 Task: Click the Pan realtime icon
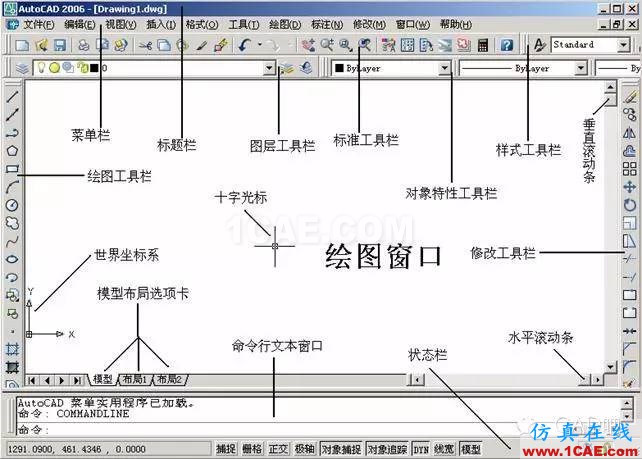(308, 45)
